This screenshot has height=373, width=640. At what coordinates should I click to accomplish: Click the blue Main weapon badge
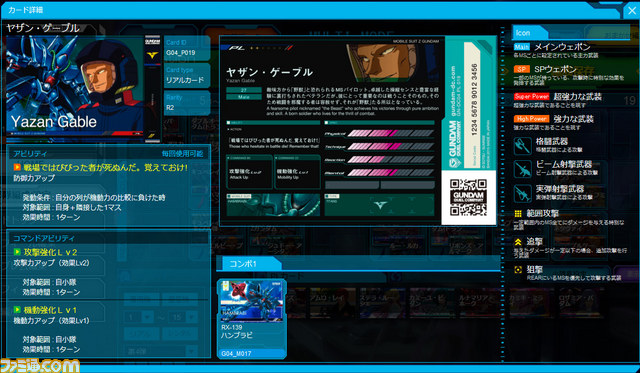522,47
